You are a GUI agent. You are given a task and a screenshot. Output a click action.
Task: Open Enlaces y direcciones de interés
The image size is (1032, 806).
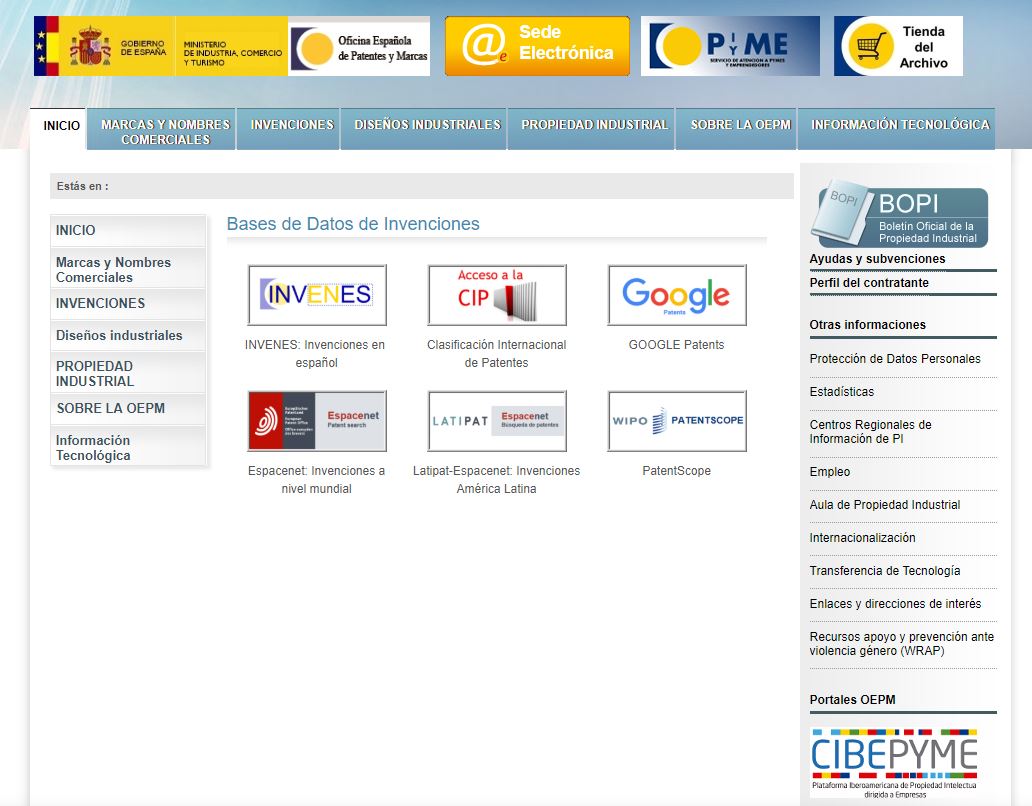click(895, 603)
